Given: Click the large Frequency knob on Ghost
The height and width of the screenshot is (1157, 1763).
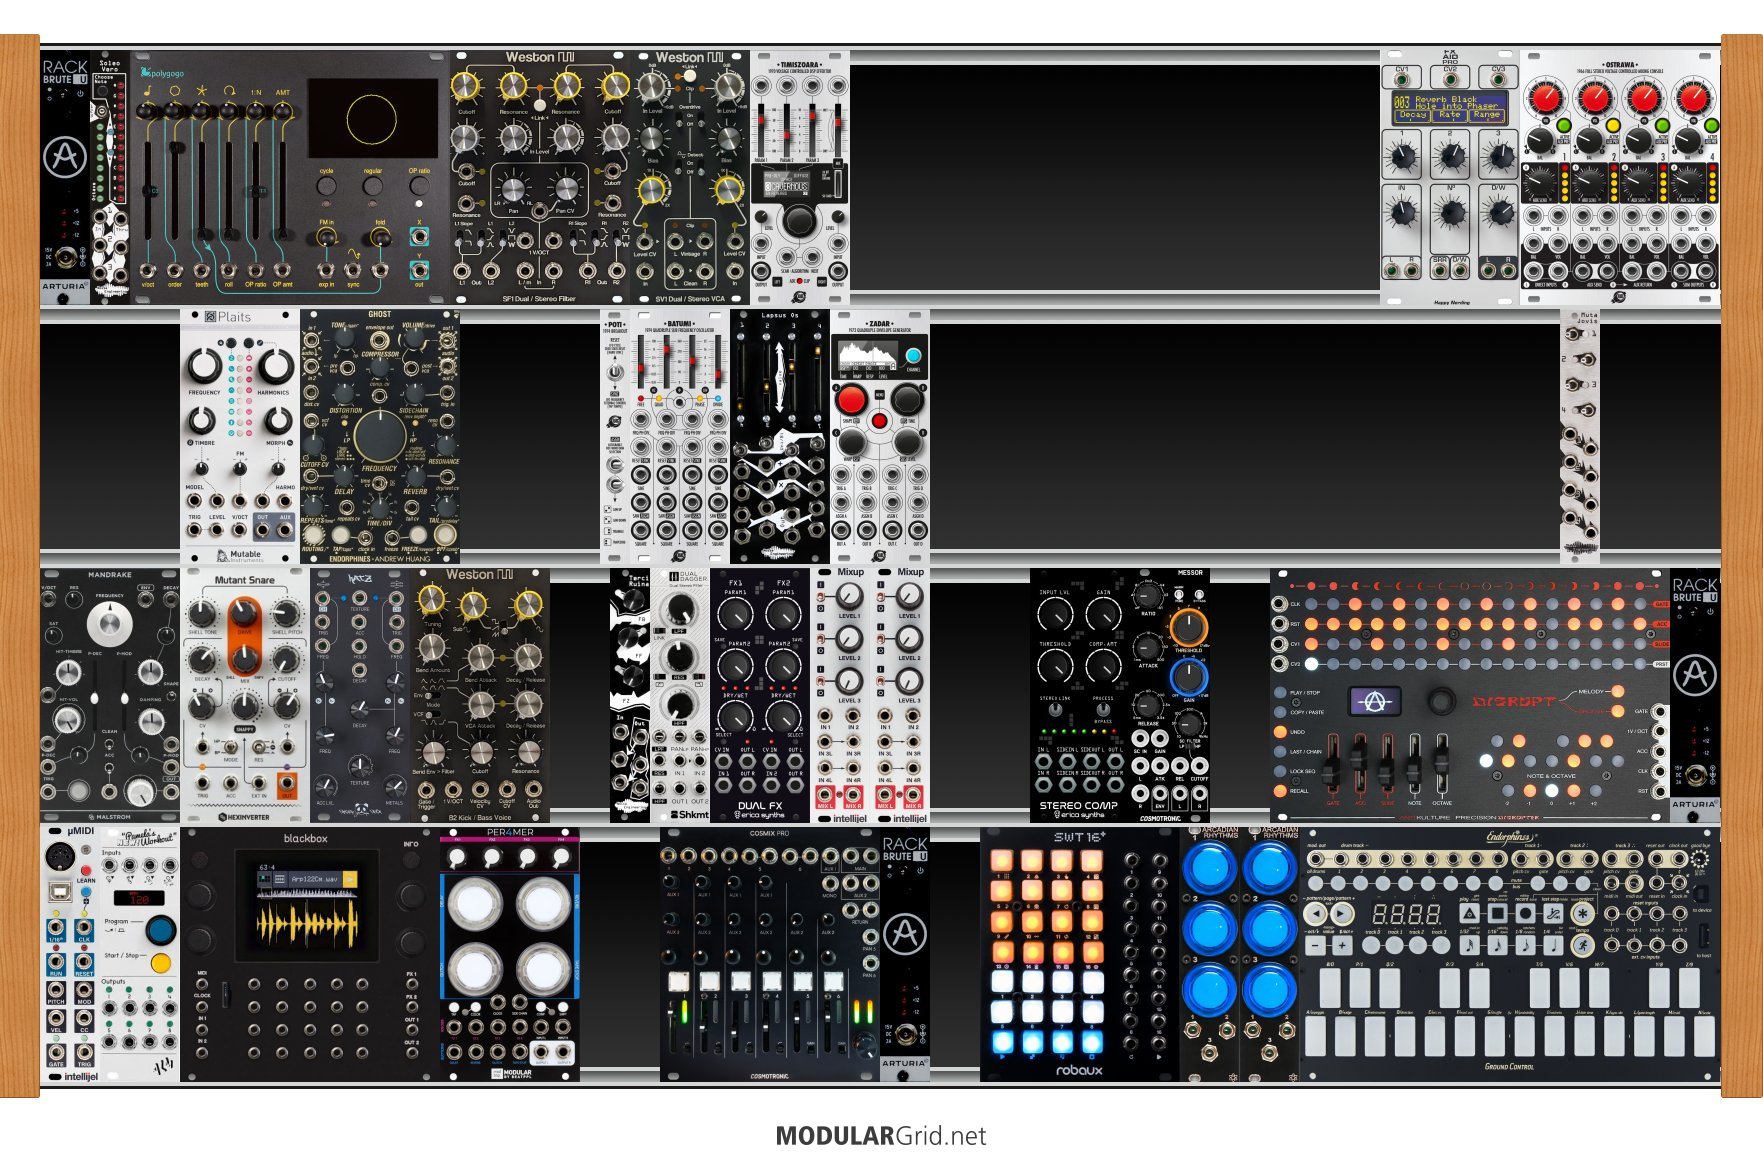Looking at the screenshot, I should [380, 436].
